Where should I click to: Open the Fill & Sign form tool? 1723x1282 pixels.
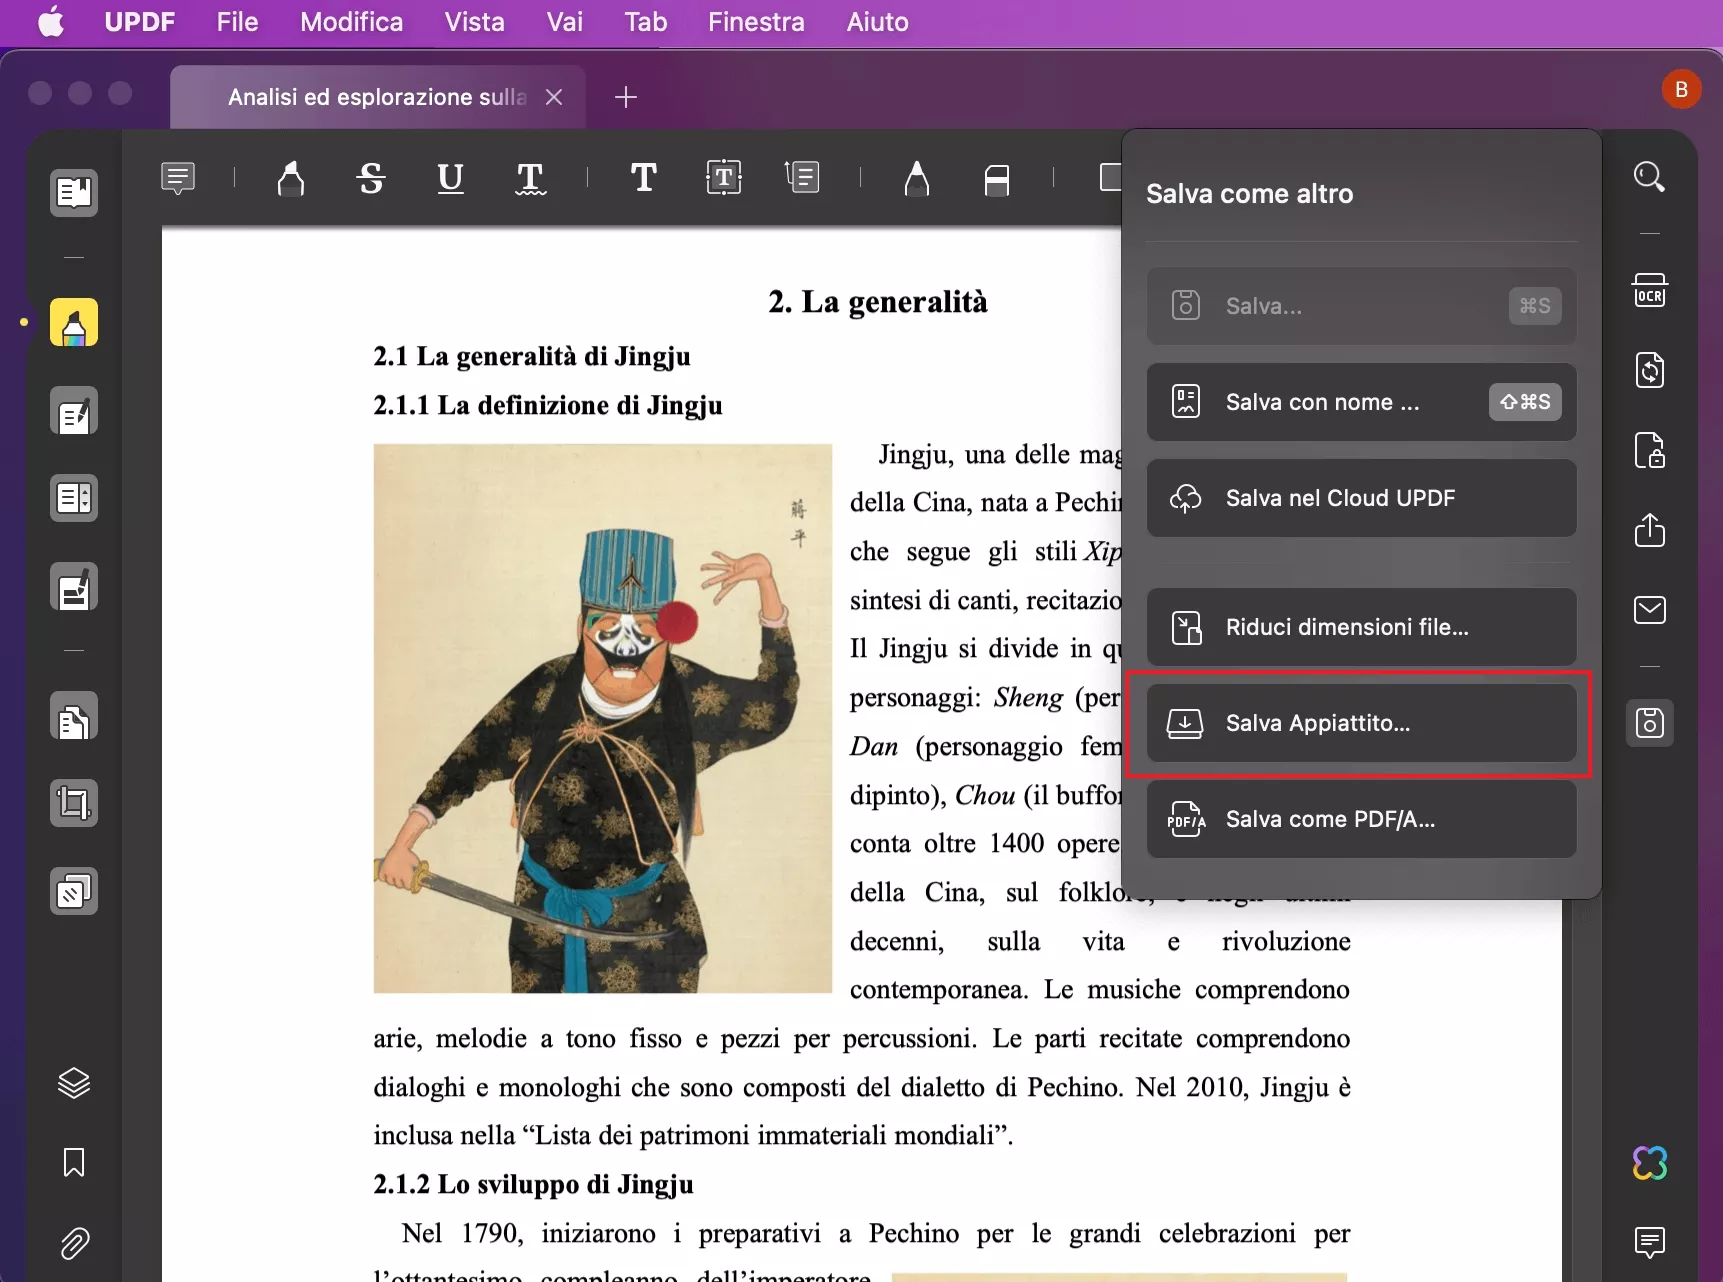pos(74,587)
